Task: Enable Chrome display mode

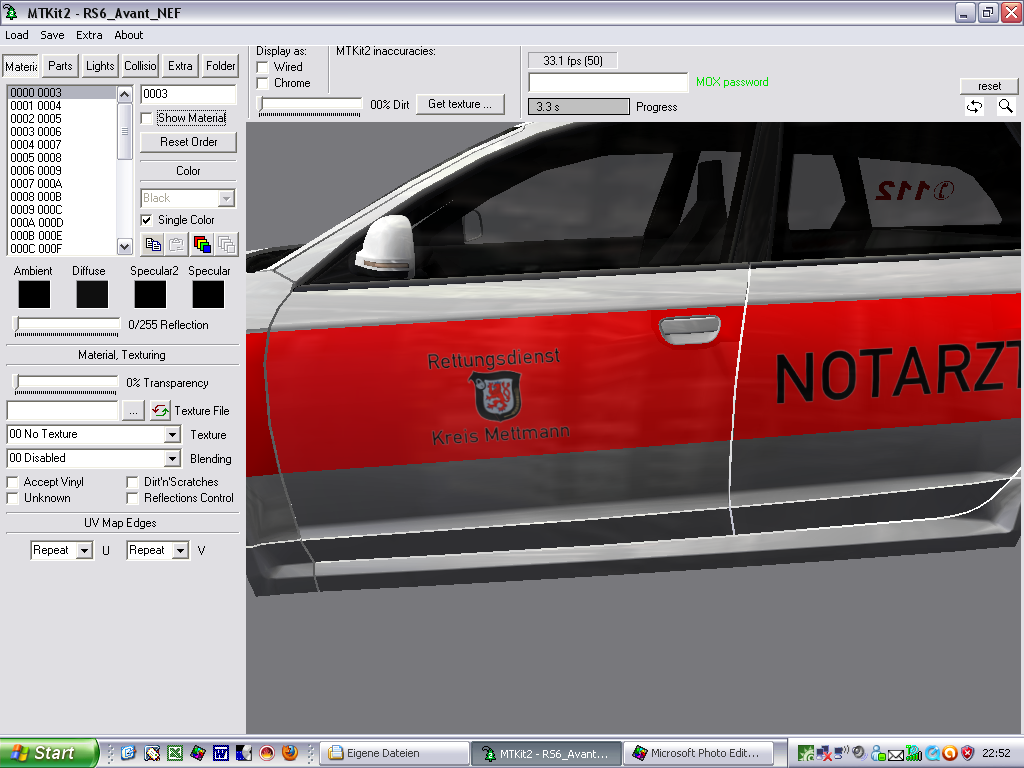Action: coord(263,84)
